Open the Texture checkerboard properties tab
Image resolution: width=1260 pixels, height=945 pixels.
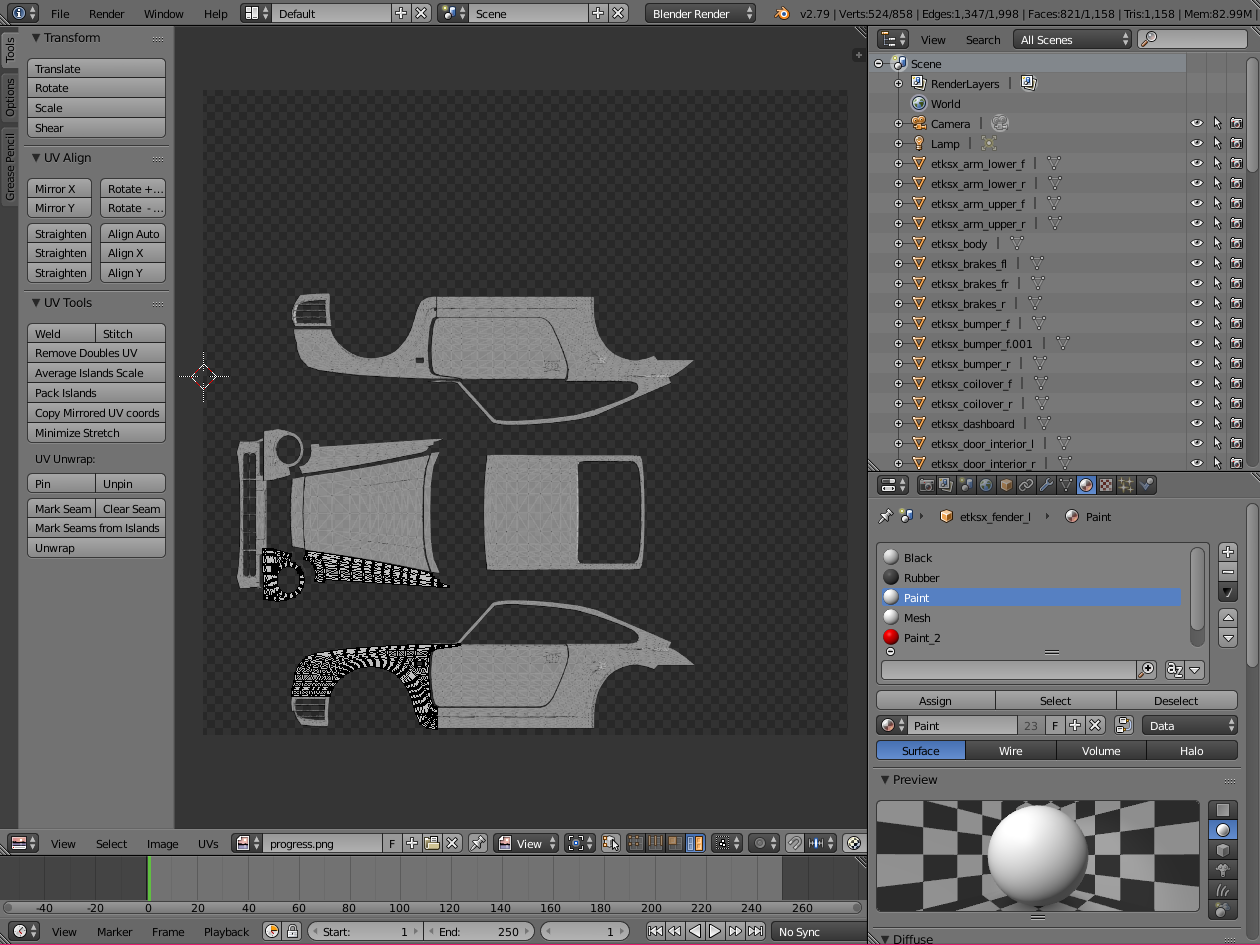coord(1106,485)
